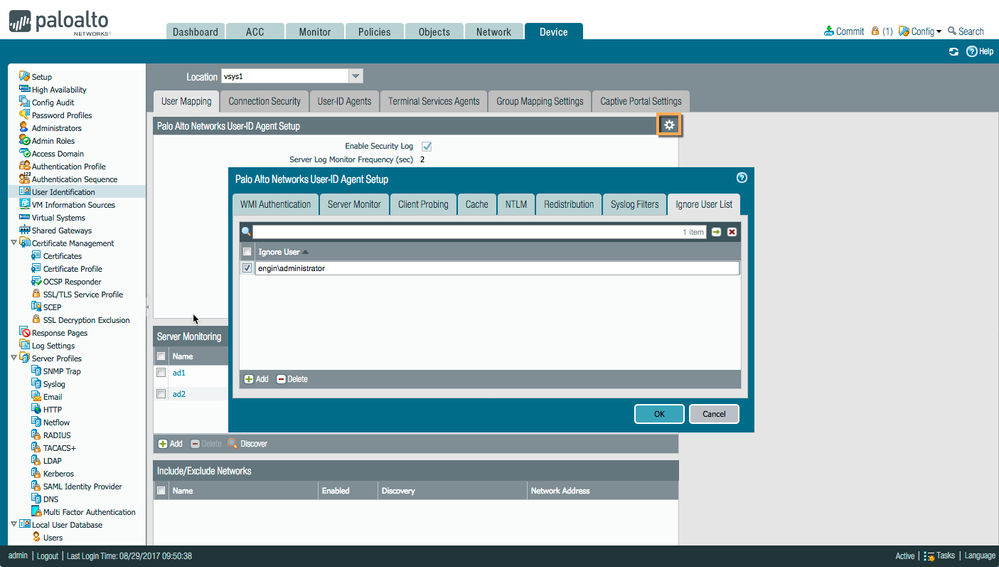The image size is (999, 567).
Task: Collapse the Server Profiles tree node
Action: [14, 358]
